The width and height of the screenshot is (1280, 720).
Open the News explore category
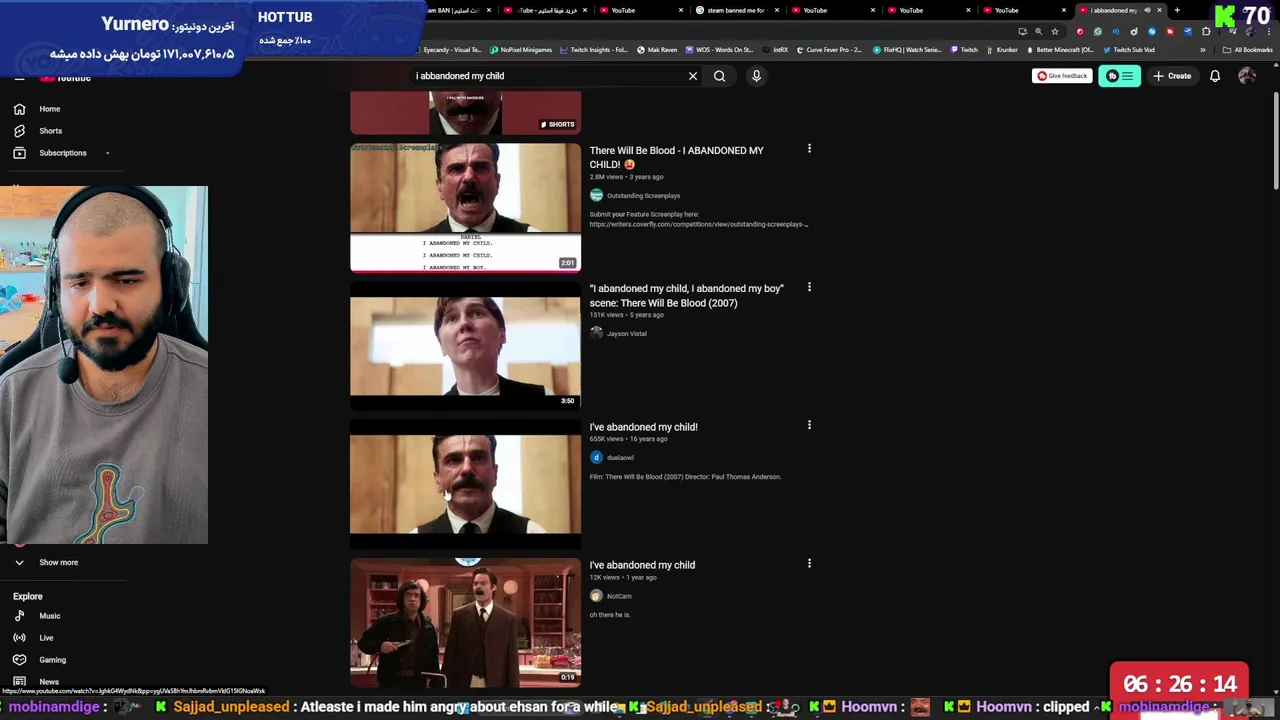point(48,682)
